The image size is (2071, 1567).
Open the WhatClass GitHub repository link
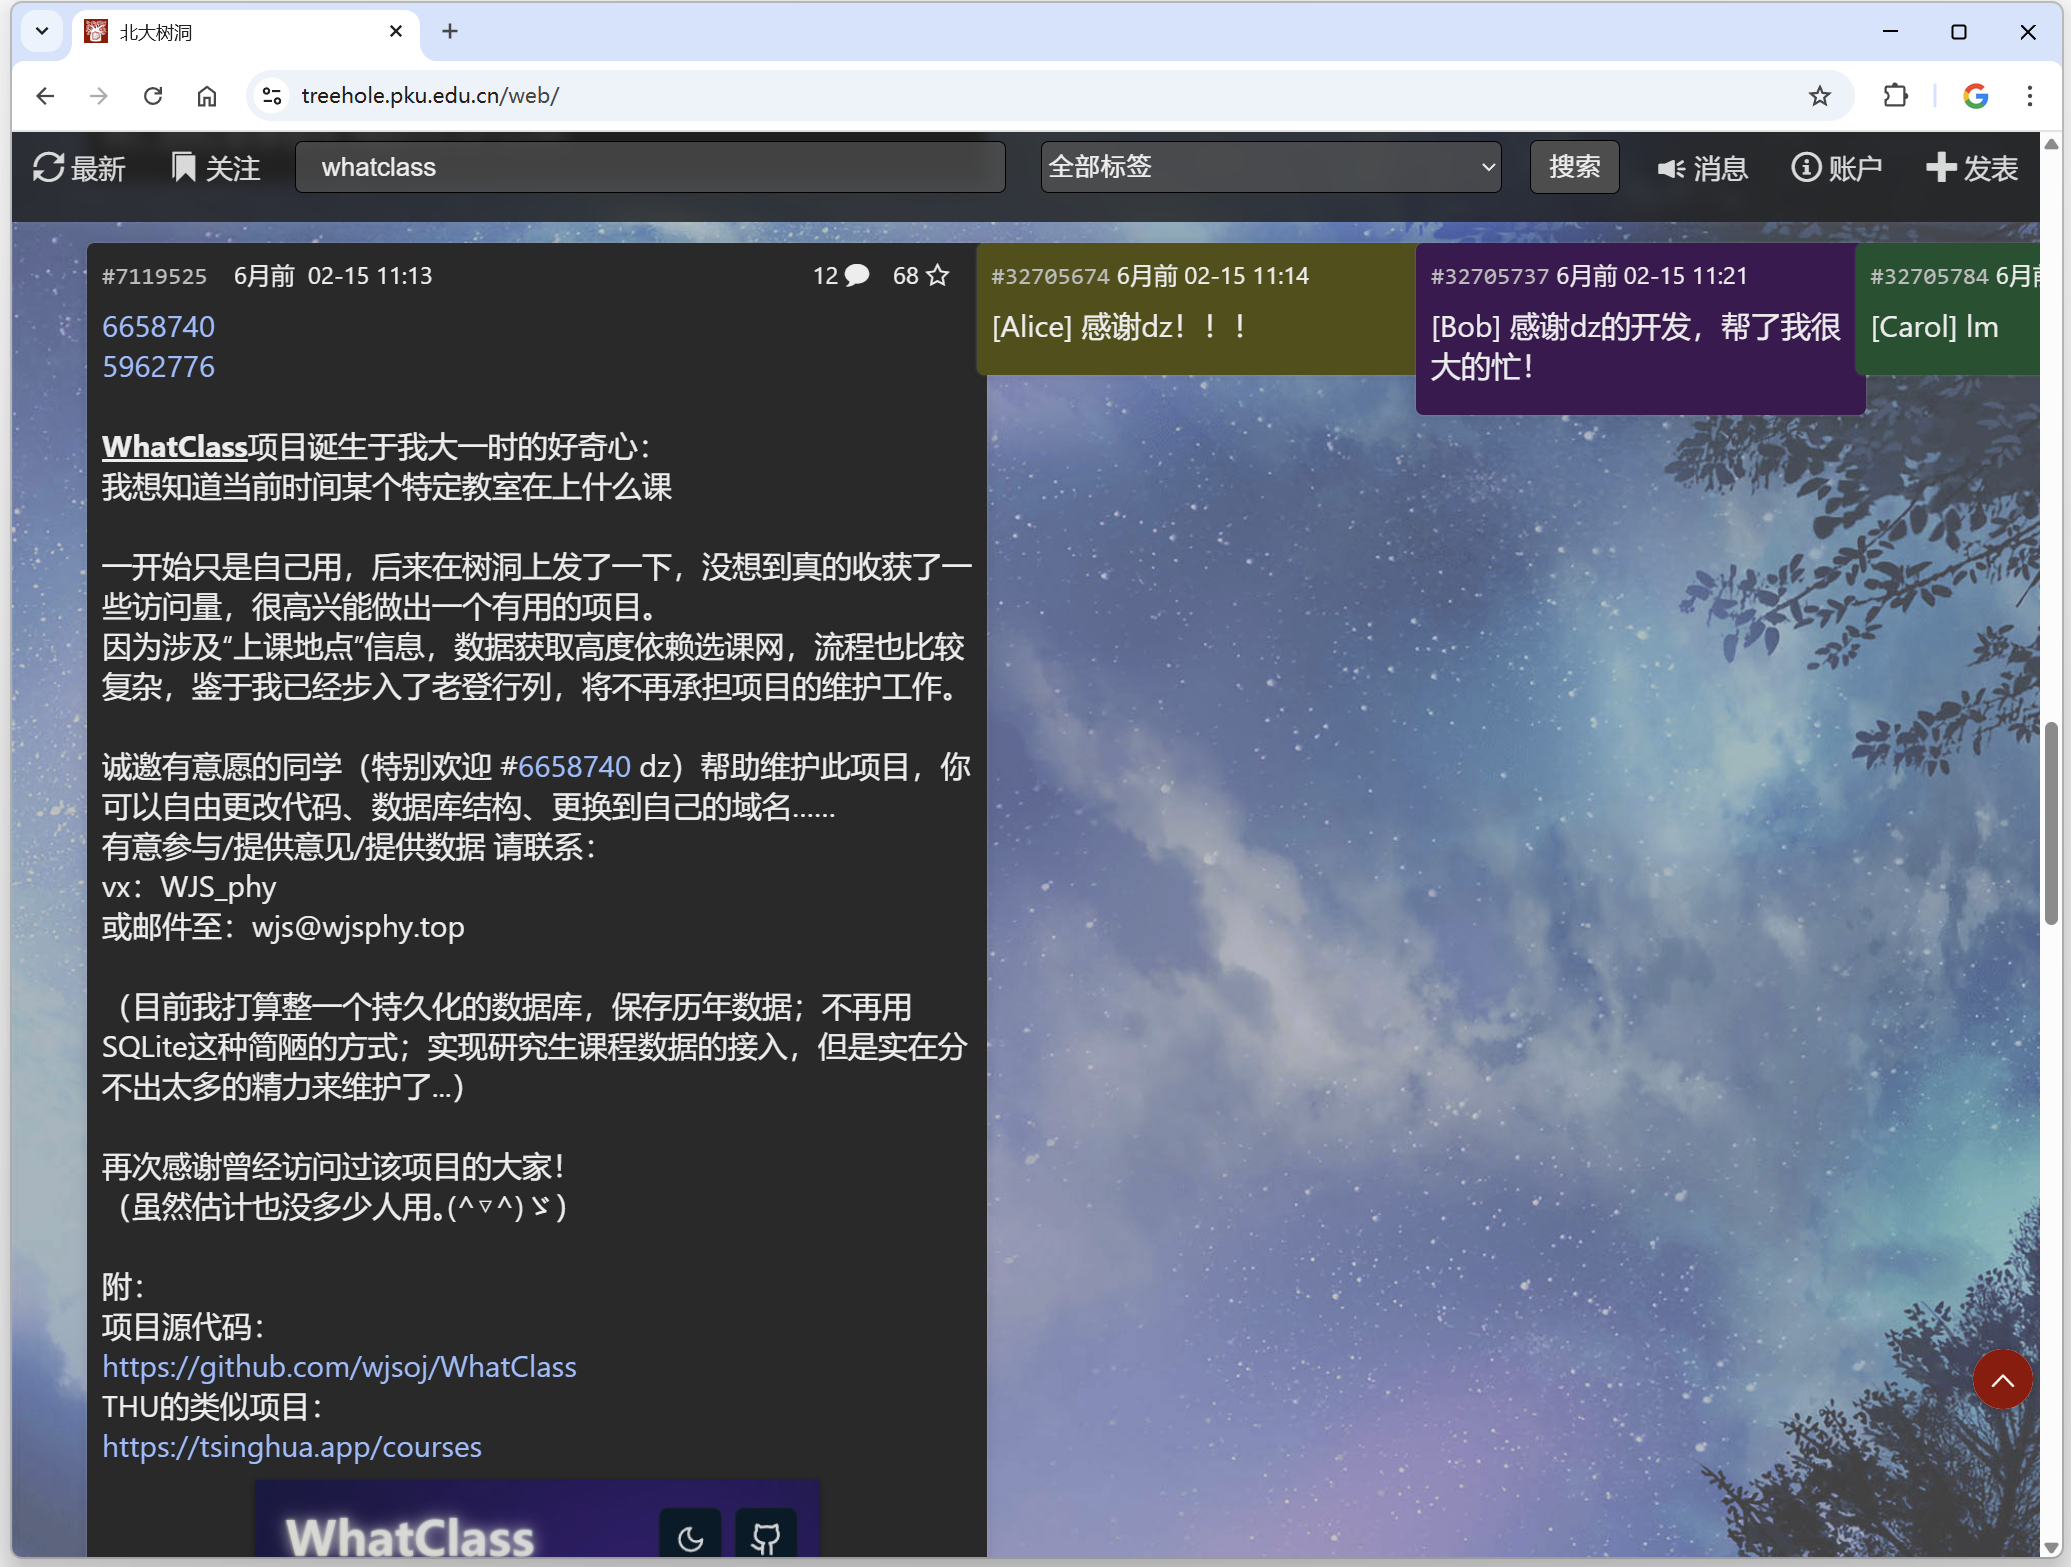click(339, 1367)
